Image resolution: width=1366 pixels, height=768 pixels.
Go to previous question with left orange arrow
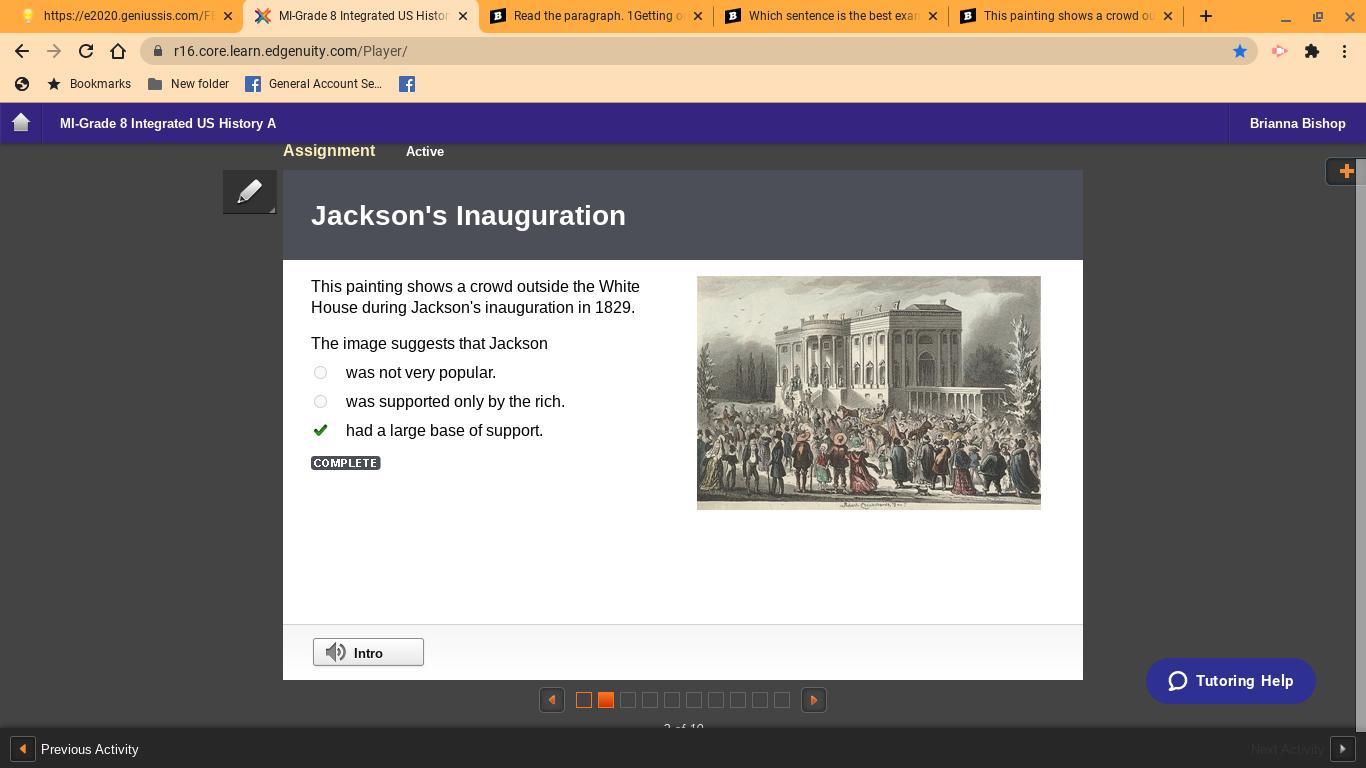click(552, 700)
